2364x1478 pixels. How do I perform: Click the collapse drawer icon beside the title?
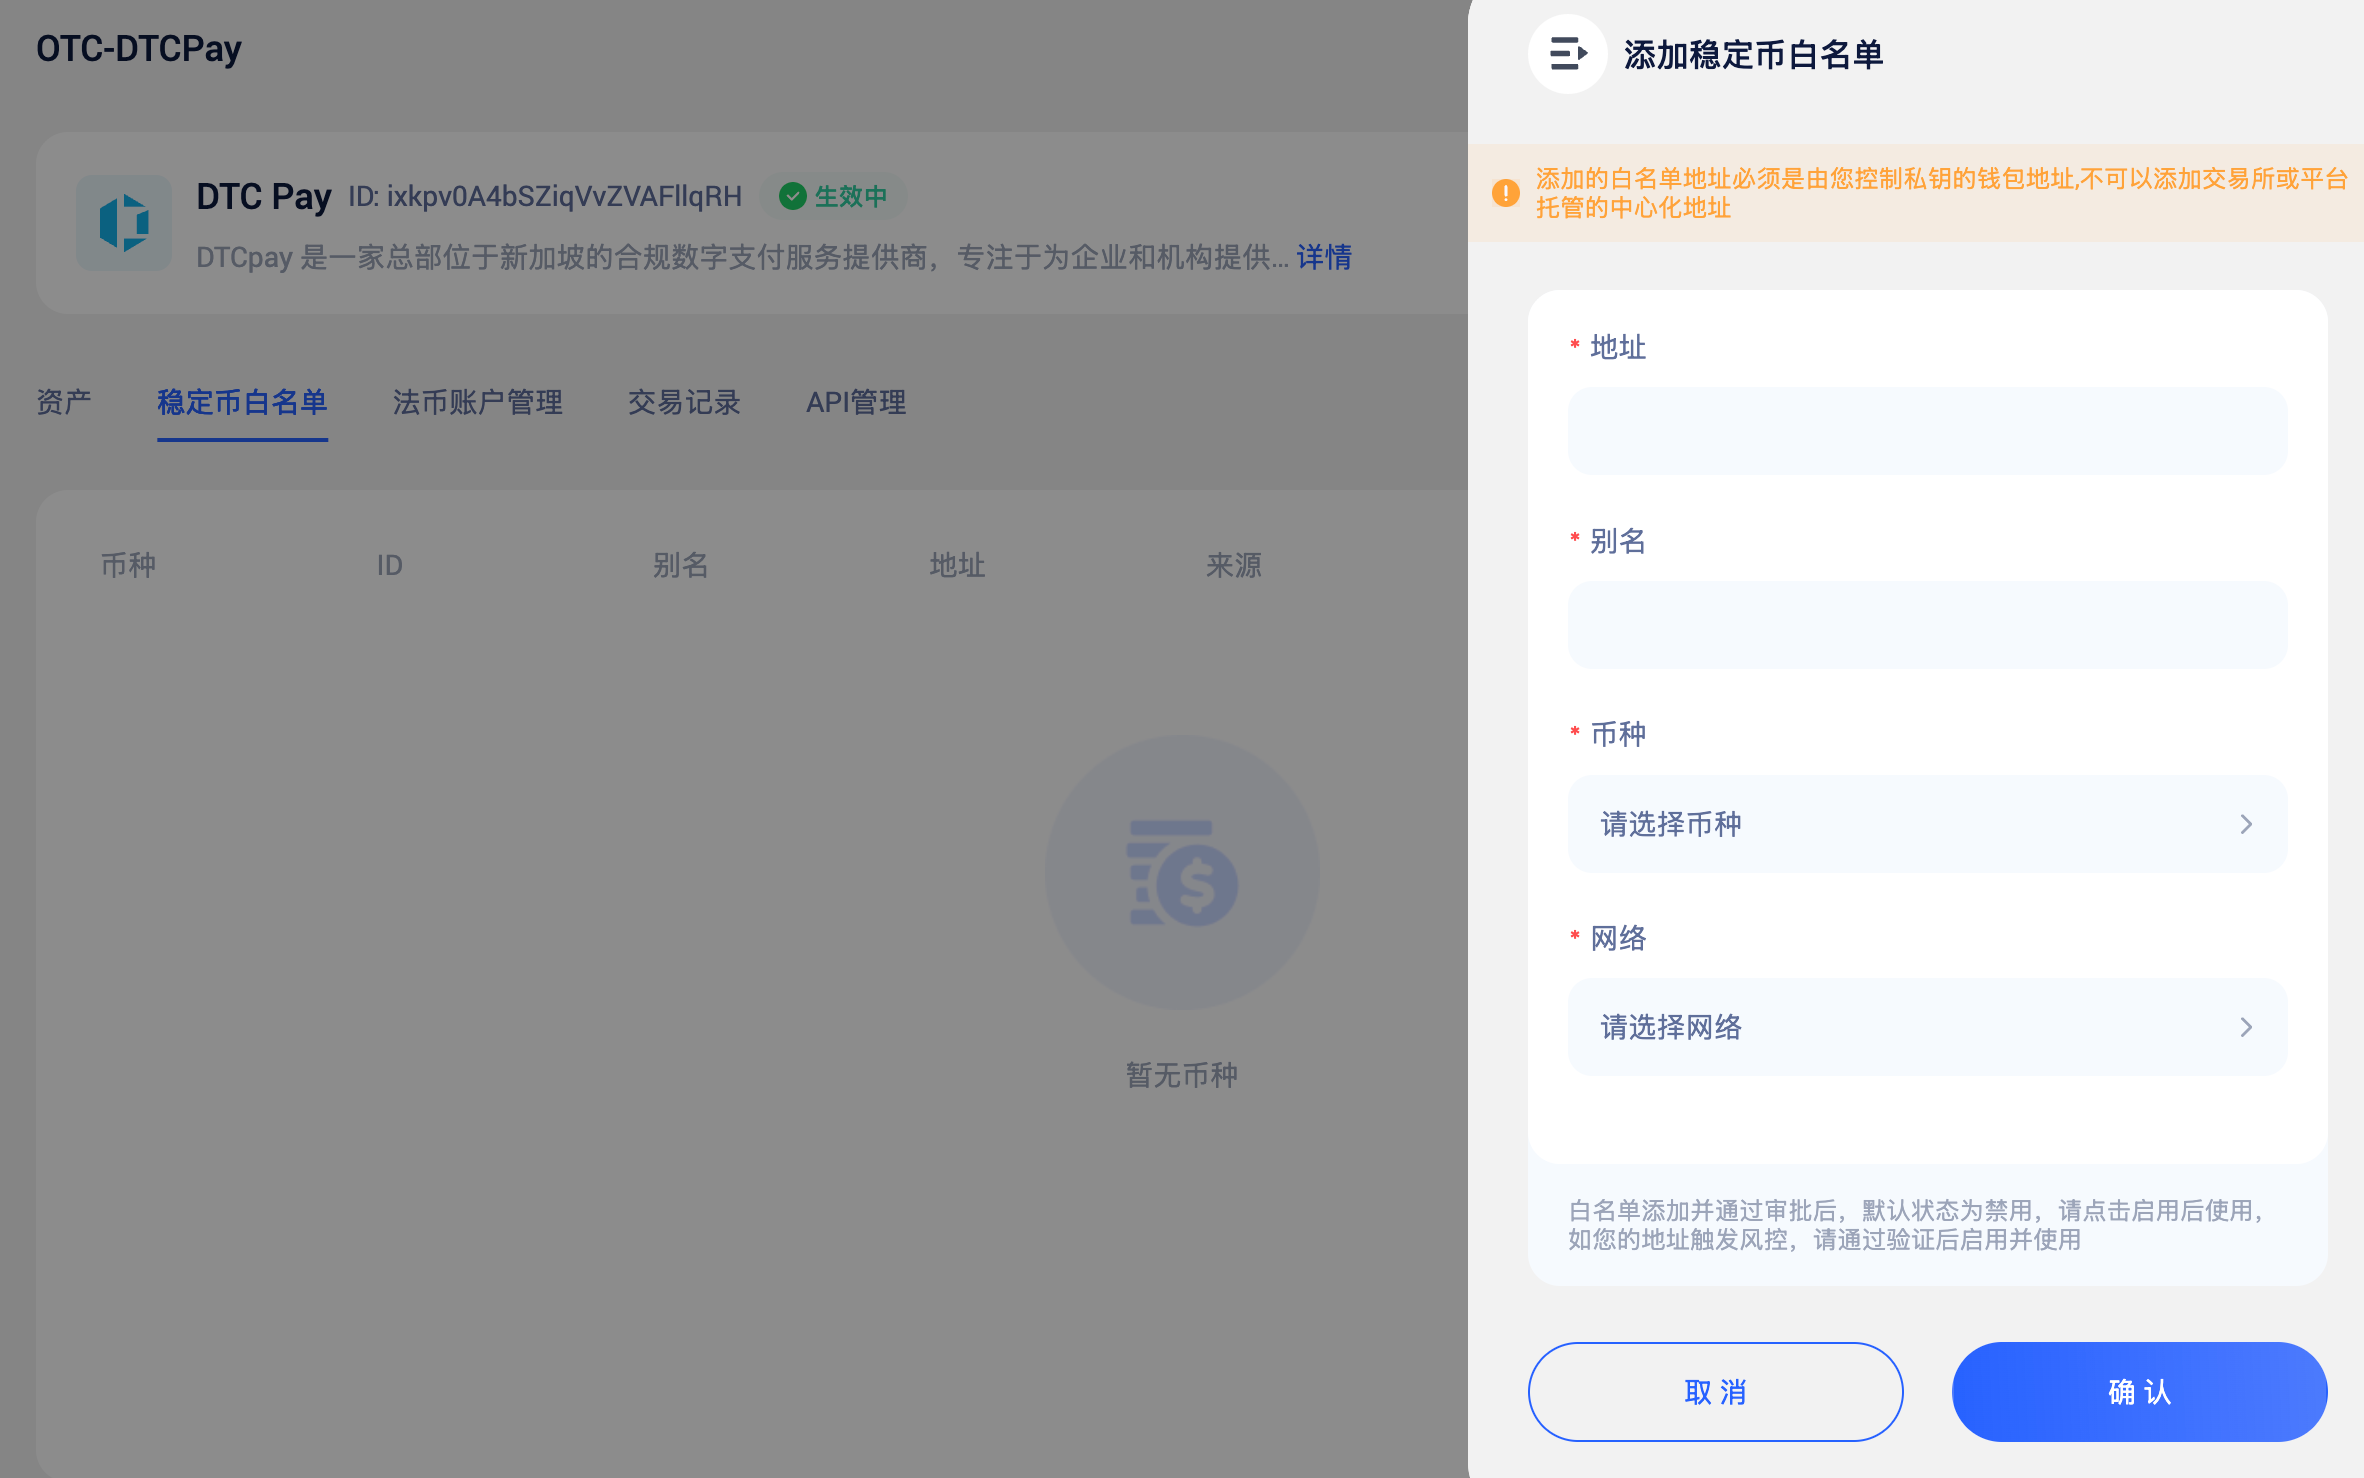tap(1567, 54)
